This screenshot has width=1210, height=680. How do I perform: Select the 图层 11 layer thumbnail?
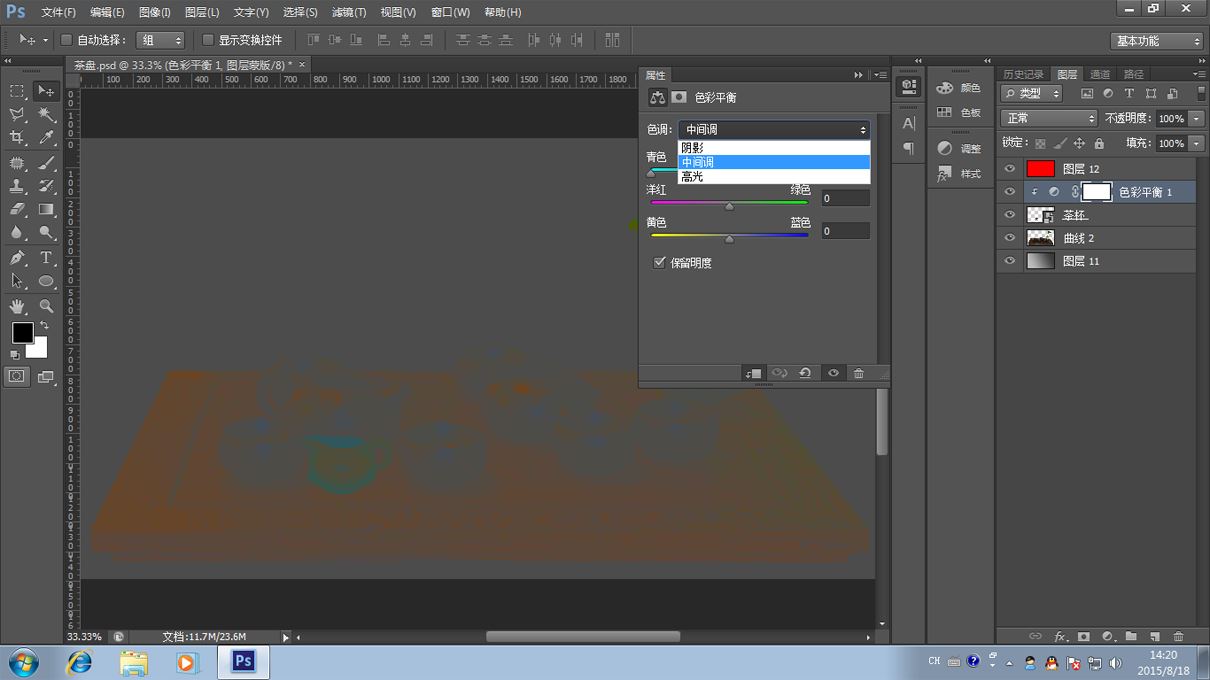(x=1041, y=261)
